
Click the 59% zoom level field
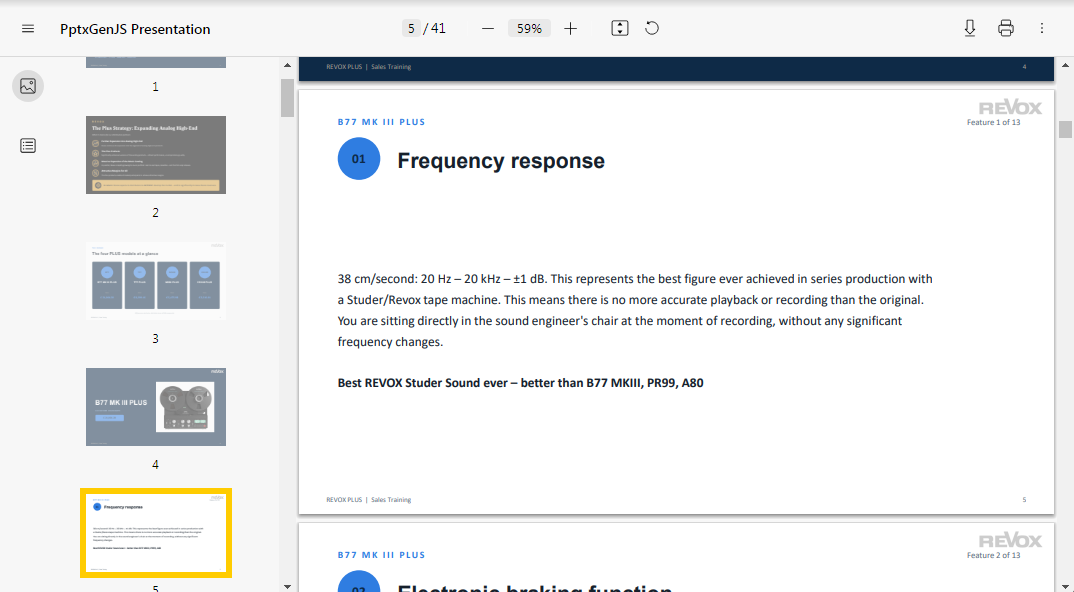coord(529,29)
